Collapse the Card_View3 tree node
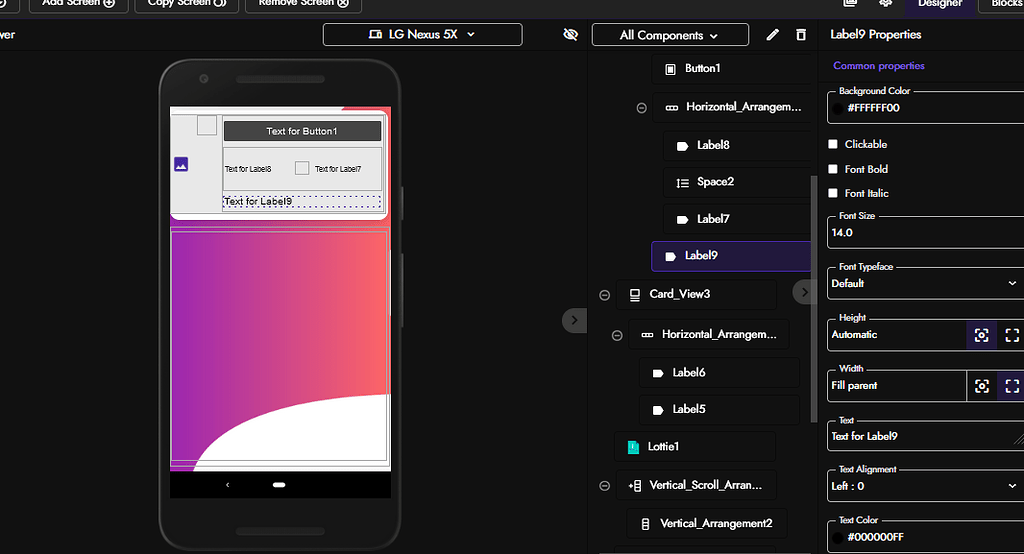Screen dimensions: 1024x554 click(x=604, y=295)
